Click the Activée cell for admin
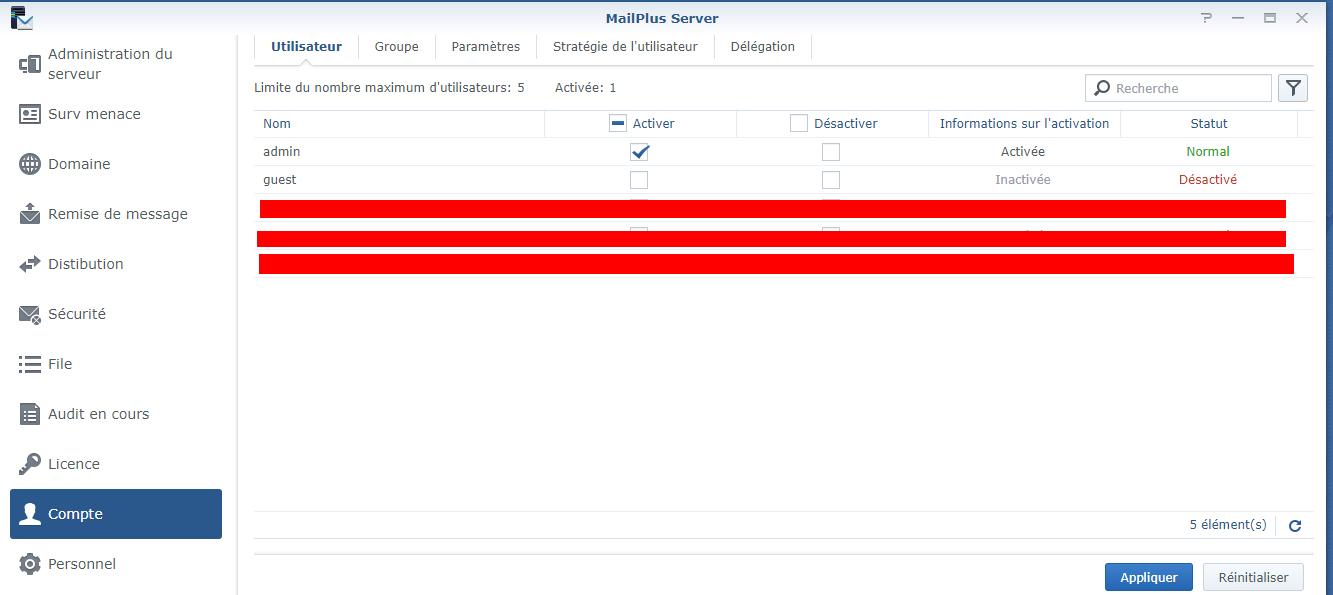Image resolution: width=1333 pixels, height=595 pixels. click(x=1023, y=152)
